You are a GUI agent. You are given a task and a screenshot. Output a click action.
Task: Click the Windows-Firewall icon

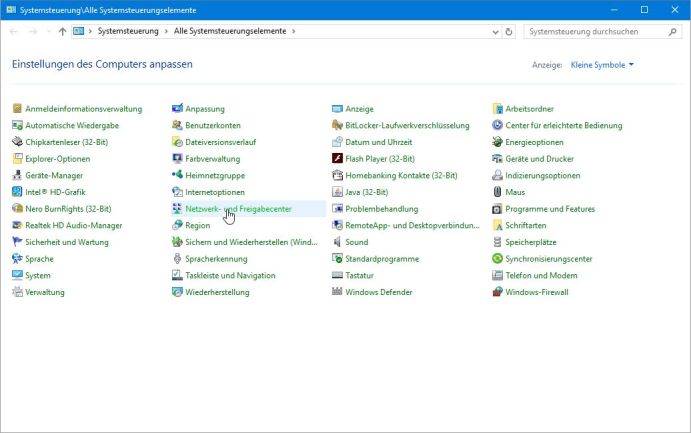pyautogui.click(x=497, y=292)
